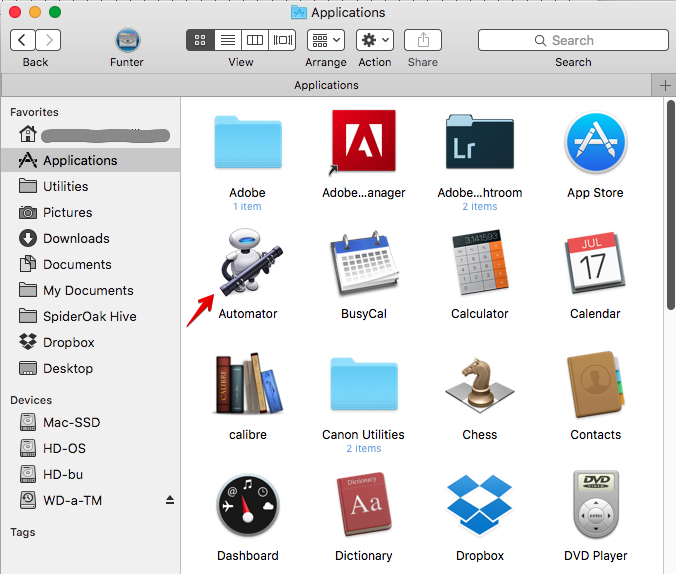
Task: Launch the Calculator app
Action: click(x=480, y=265)
